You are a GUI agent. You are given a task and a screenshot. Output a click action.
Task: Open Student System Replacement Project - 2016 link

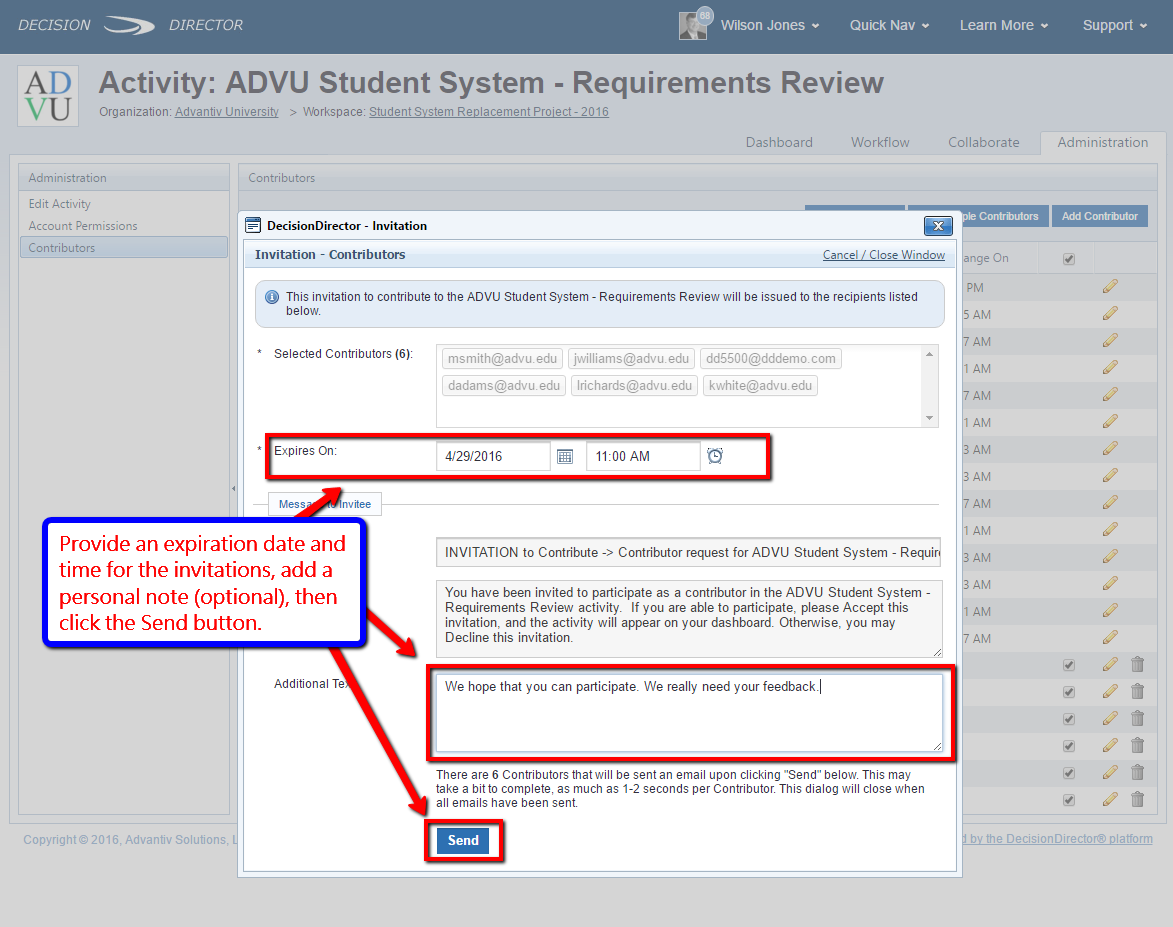pyautogui.click(x=489, y=112)
